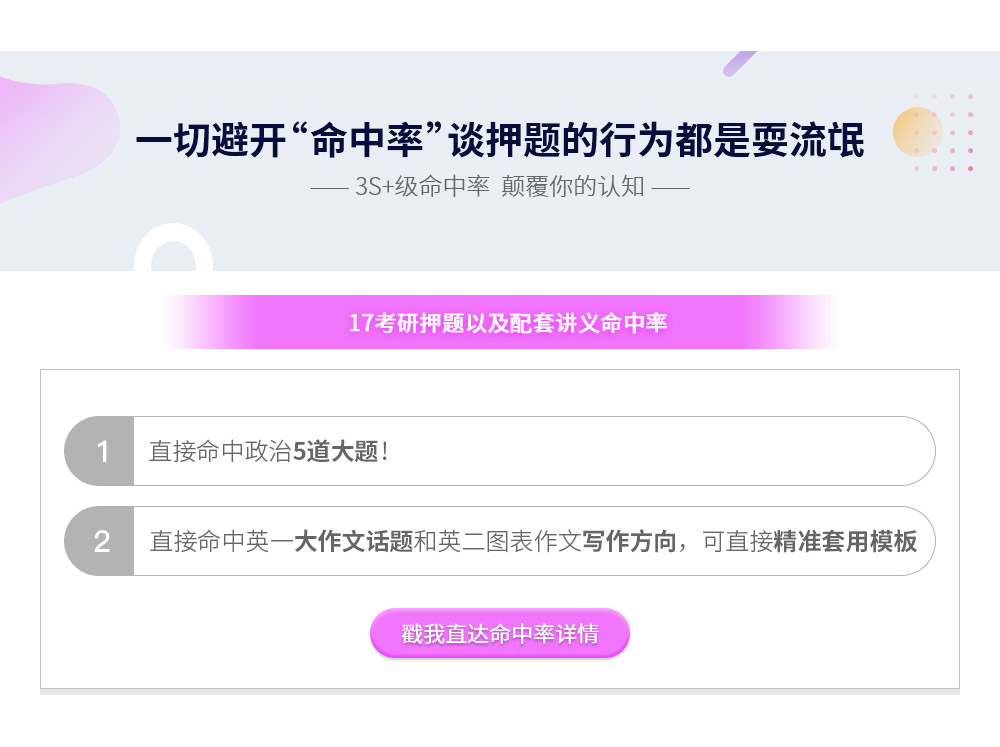Open the 17考研押题以及配套讲义命中率 pink banner
The height and width of the screenshot is (747, 1000).
click(500, 322)
